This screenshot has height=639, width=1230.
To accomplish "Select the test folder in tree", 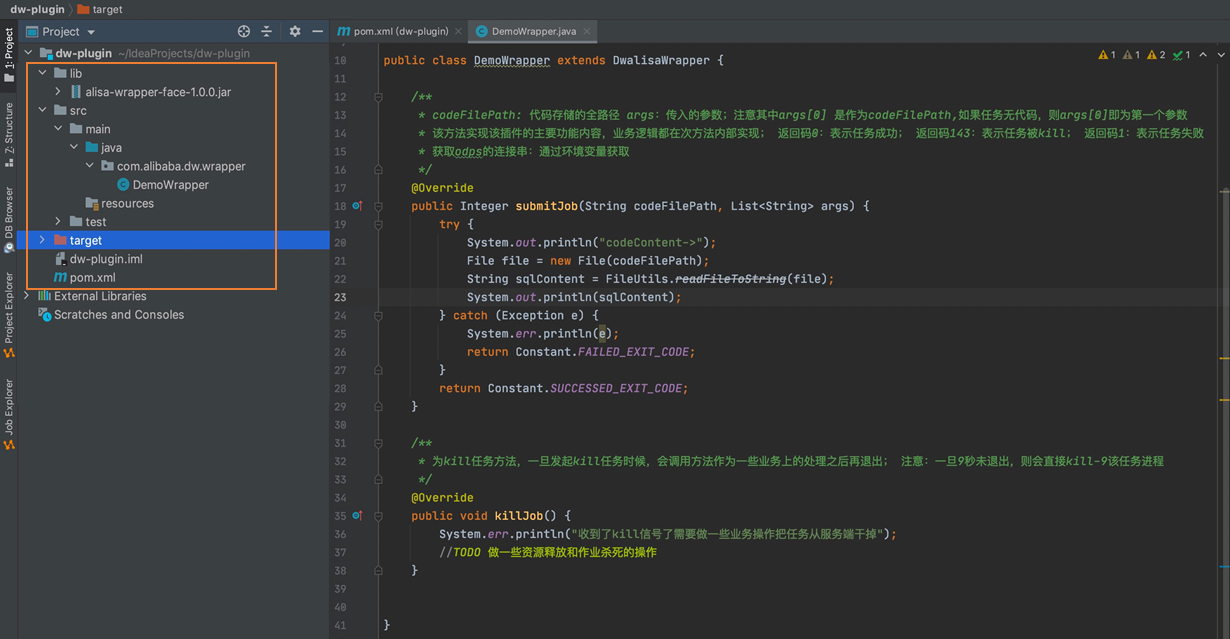I will coord(95,222).
